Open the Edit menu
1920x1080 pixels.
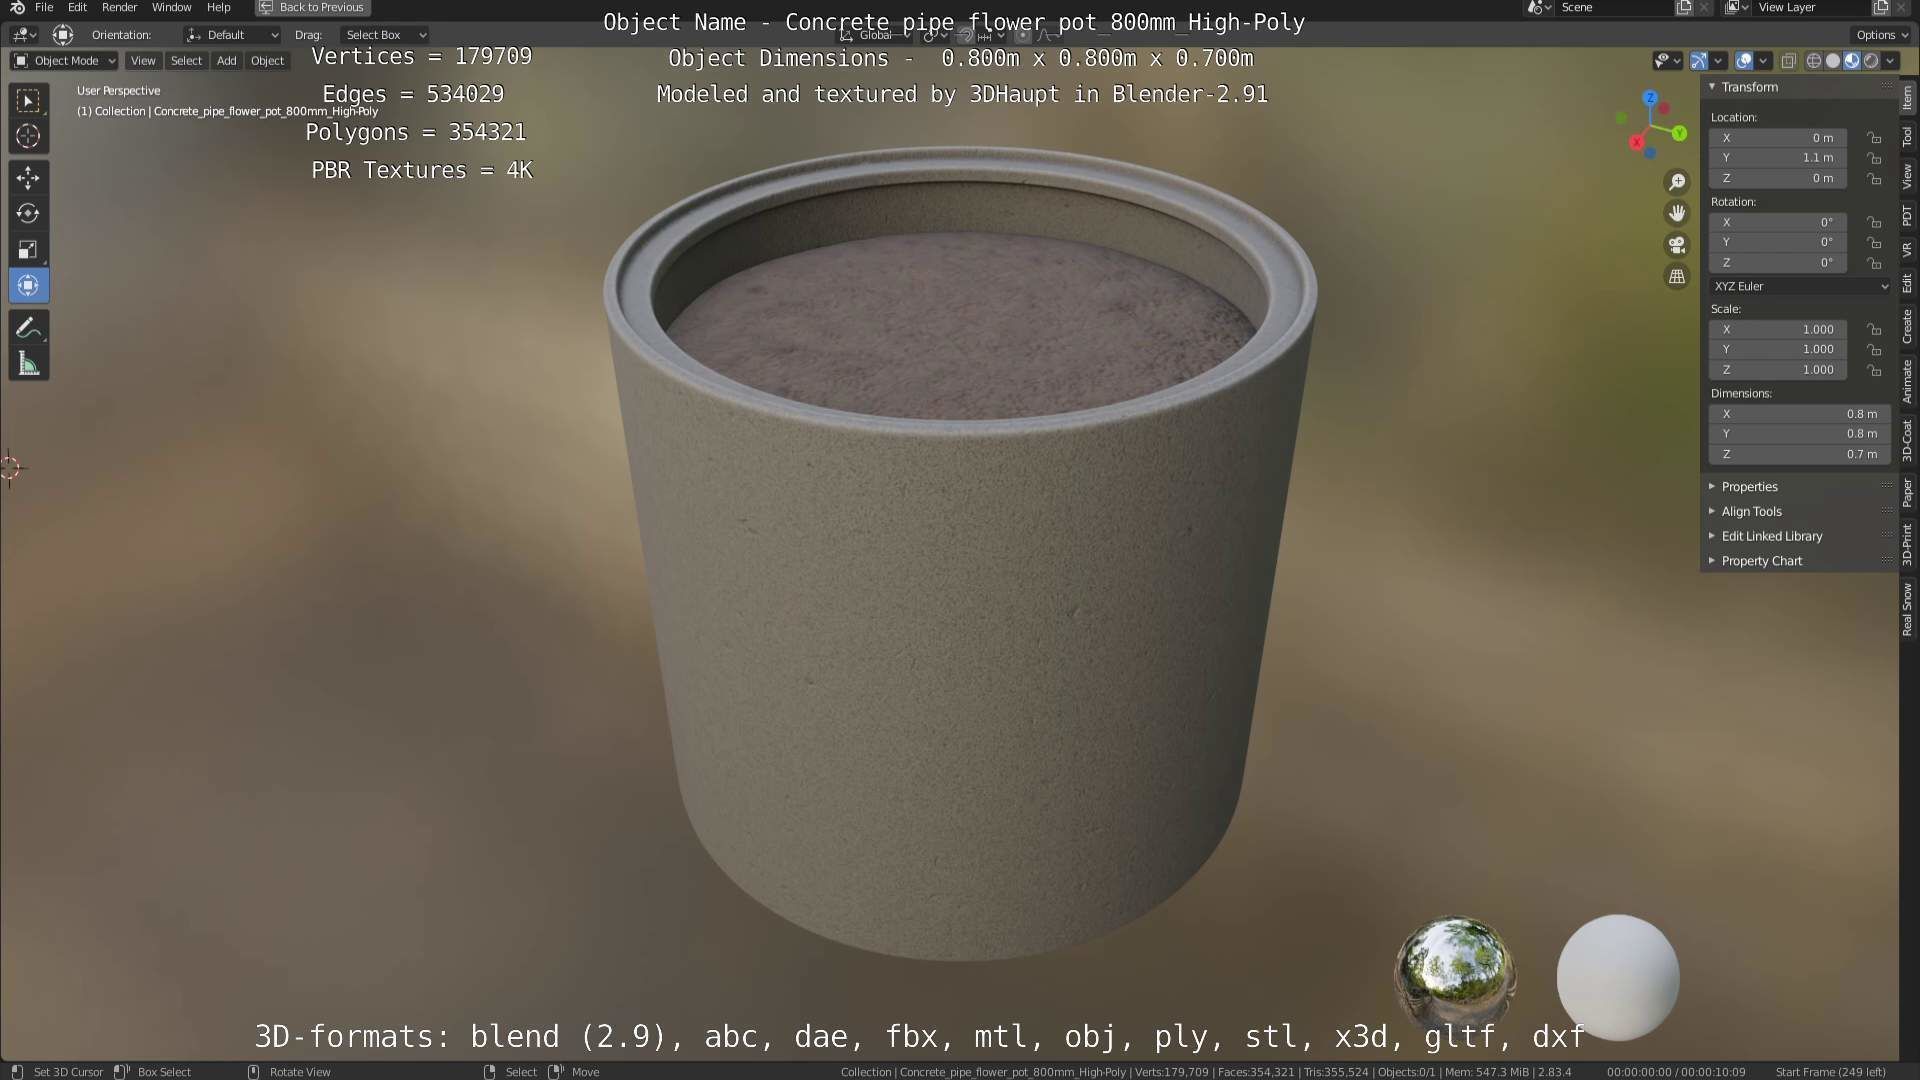[x=77, y=7]
